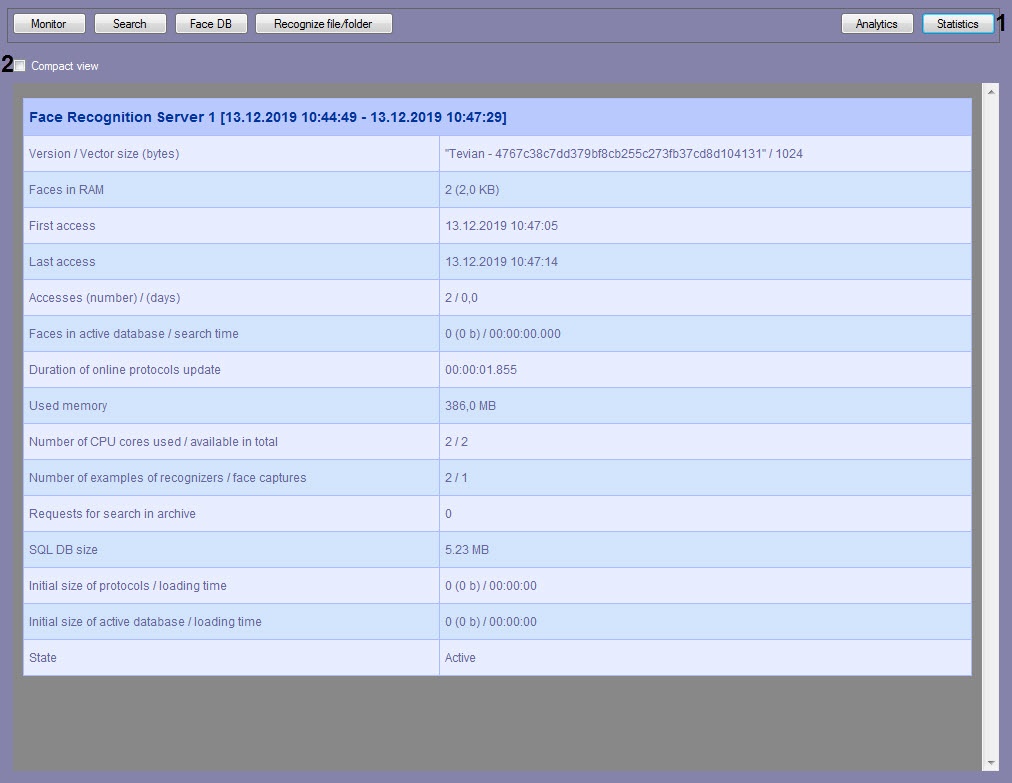1012x783 pixels.
Task: Enable the Compact view checkbox
Action: [x=21, y=66]
